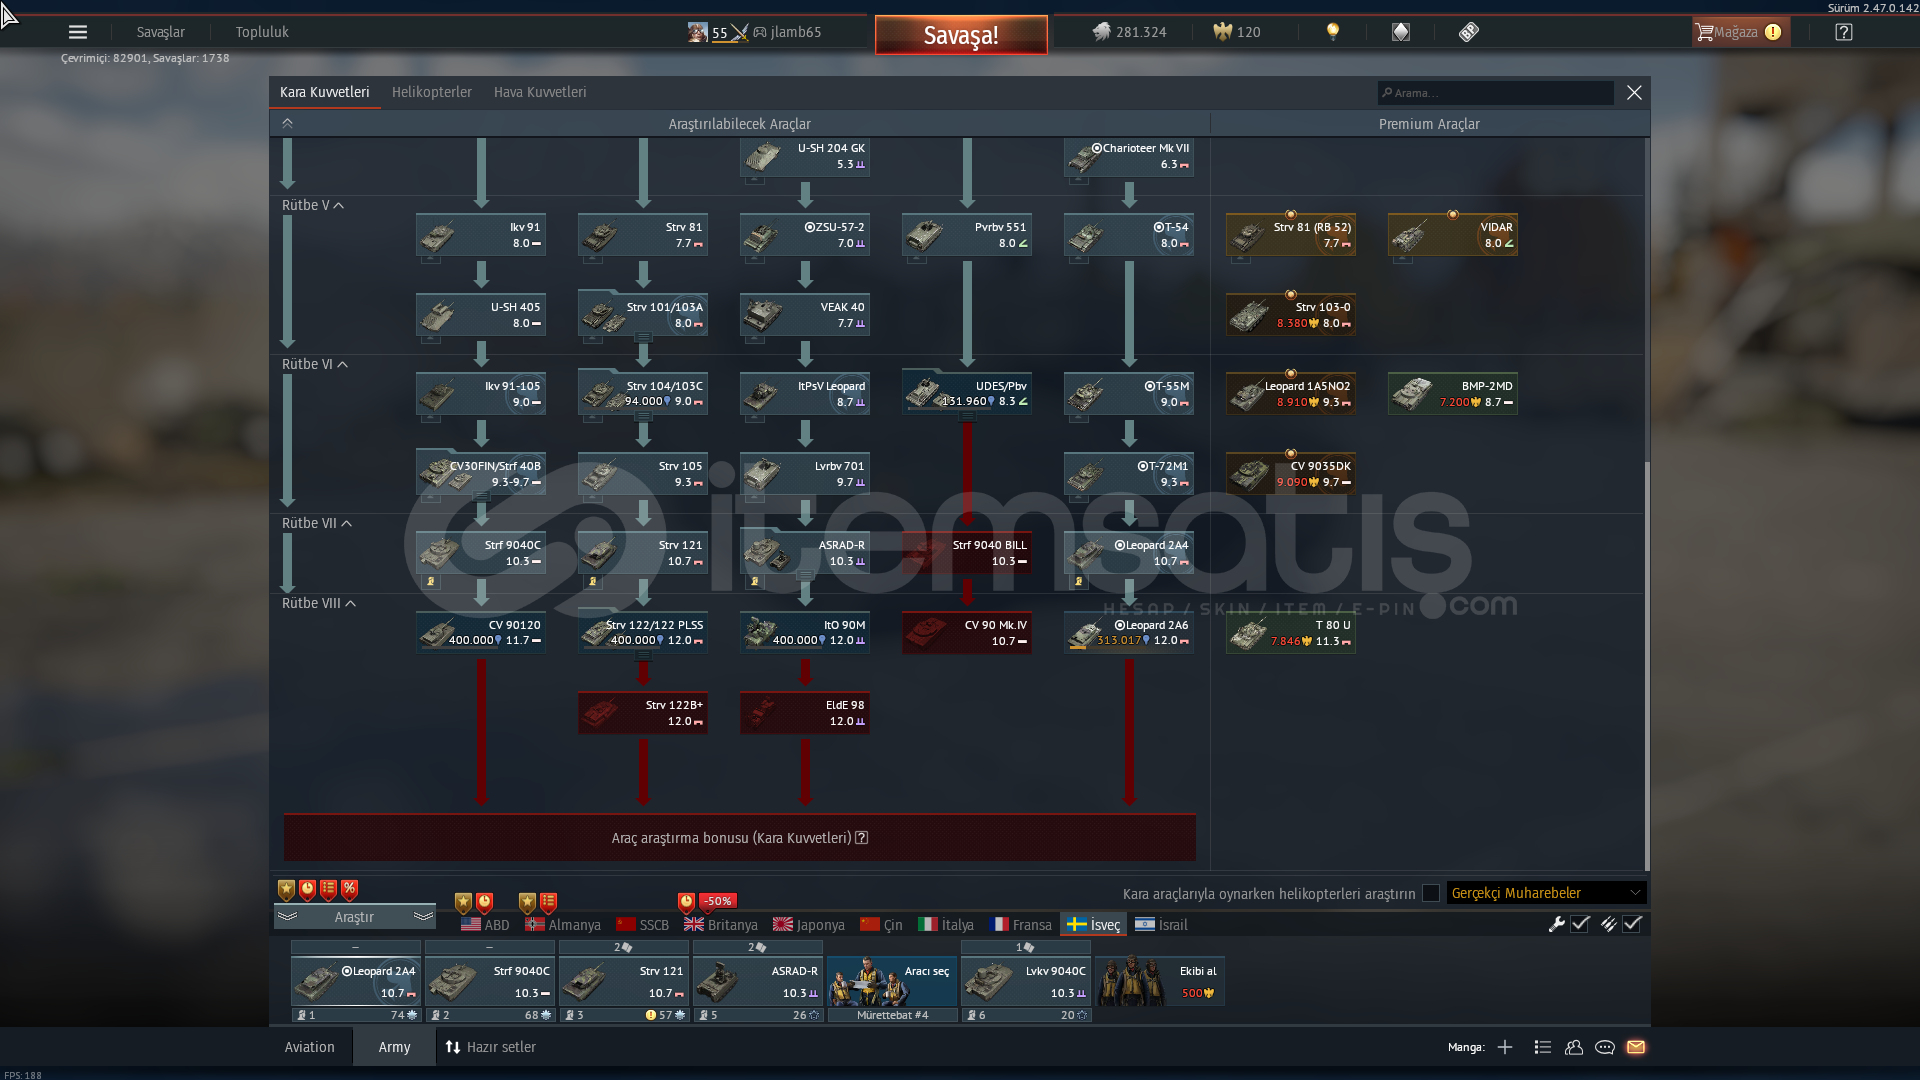This screenshot has width=1920, height=1080.
Task: Click the Silver Lions currency icon
Action: pyautogui.click(x=1101, y=32)
